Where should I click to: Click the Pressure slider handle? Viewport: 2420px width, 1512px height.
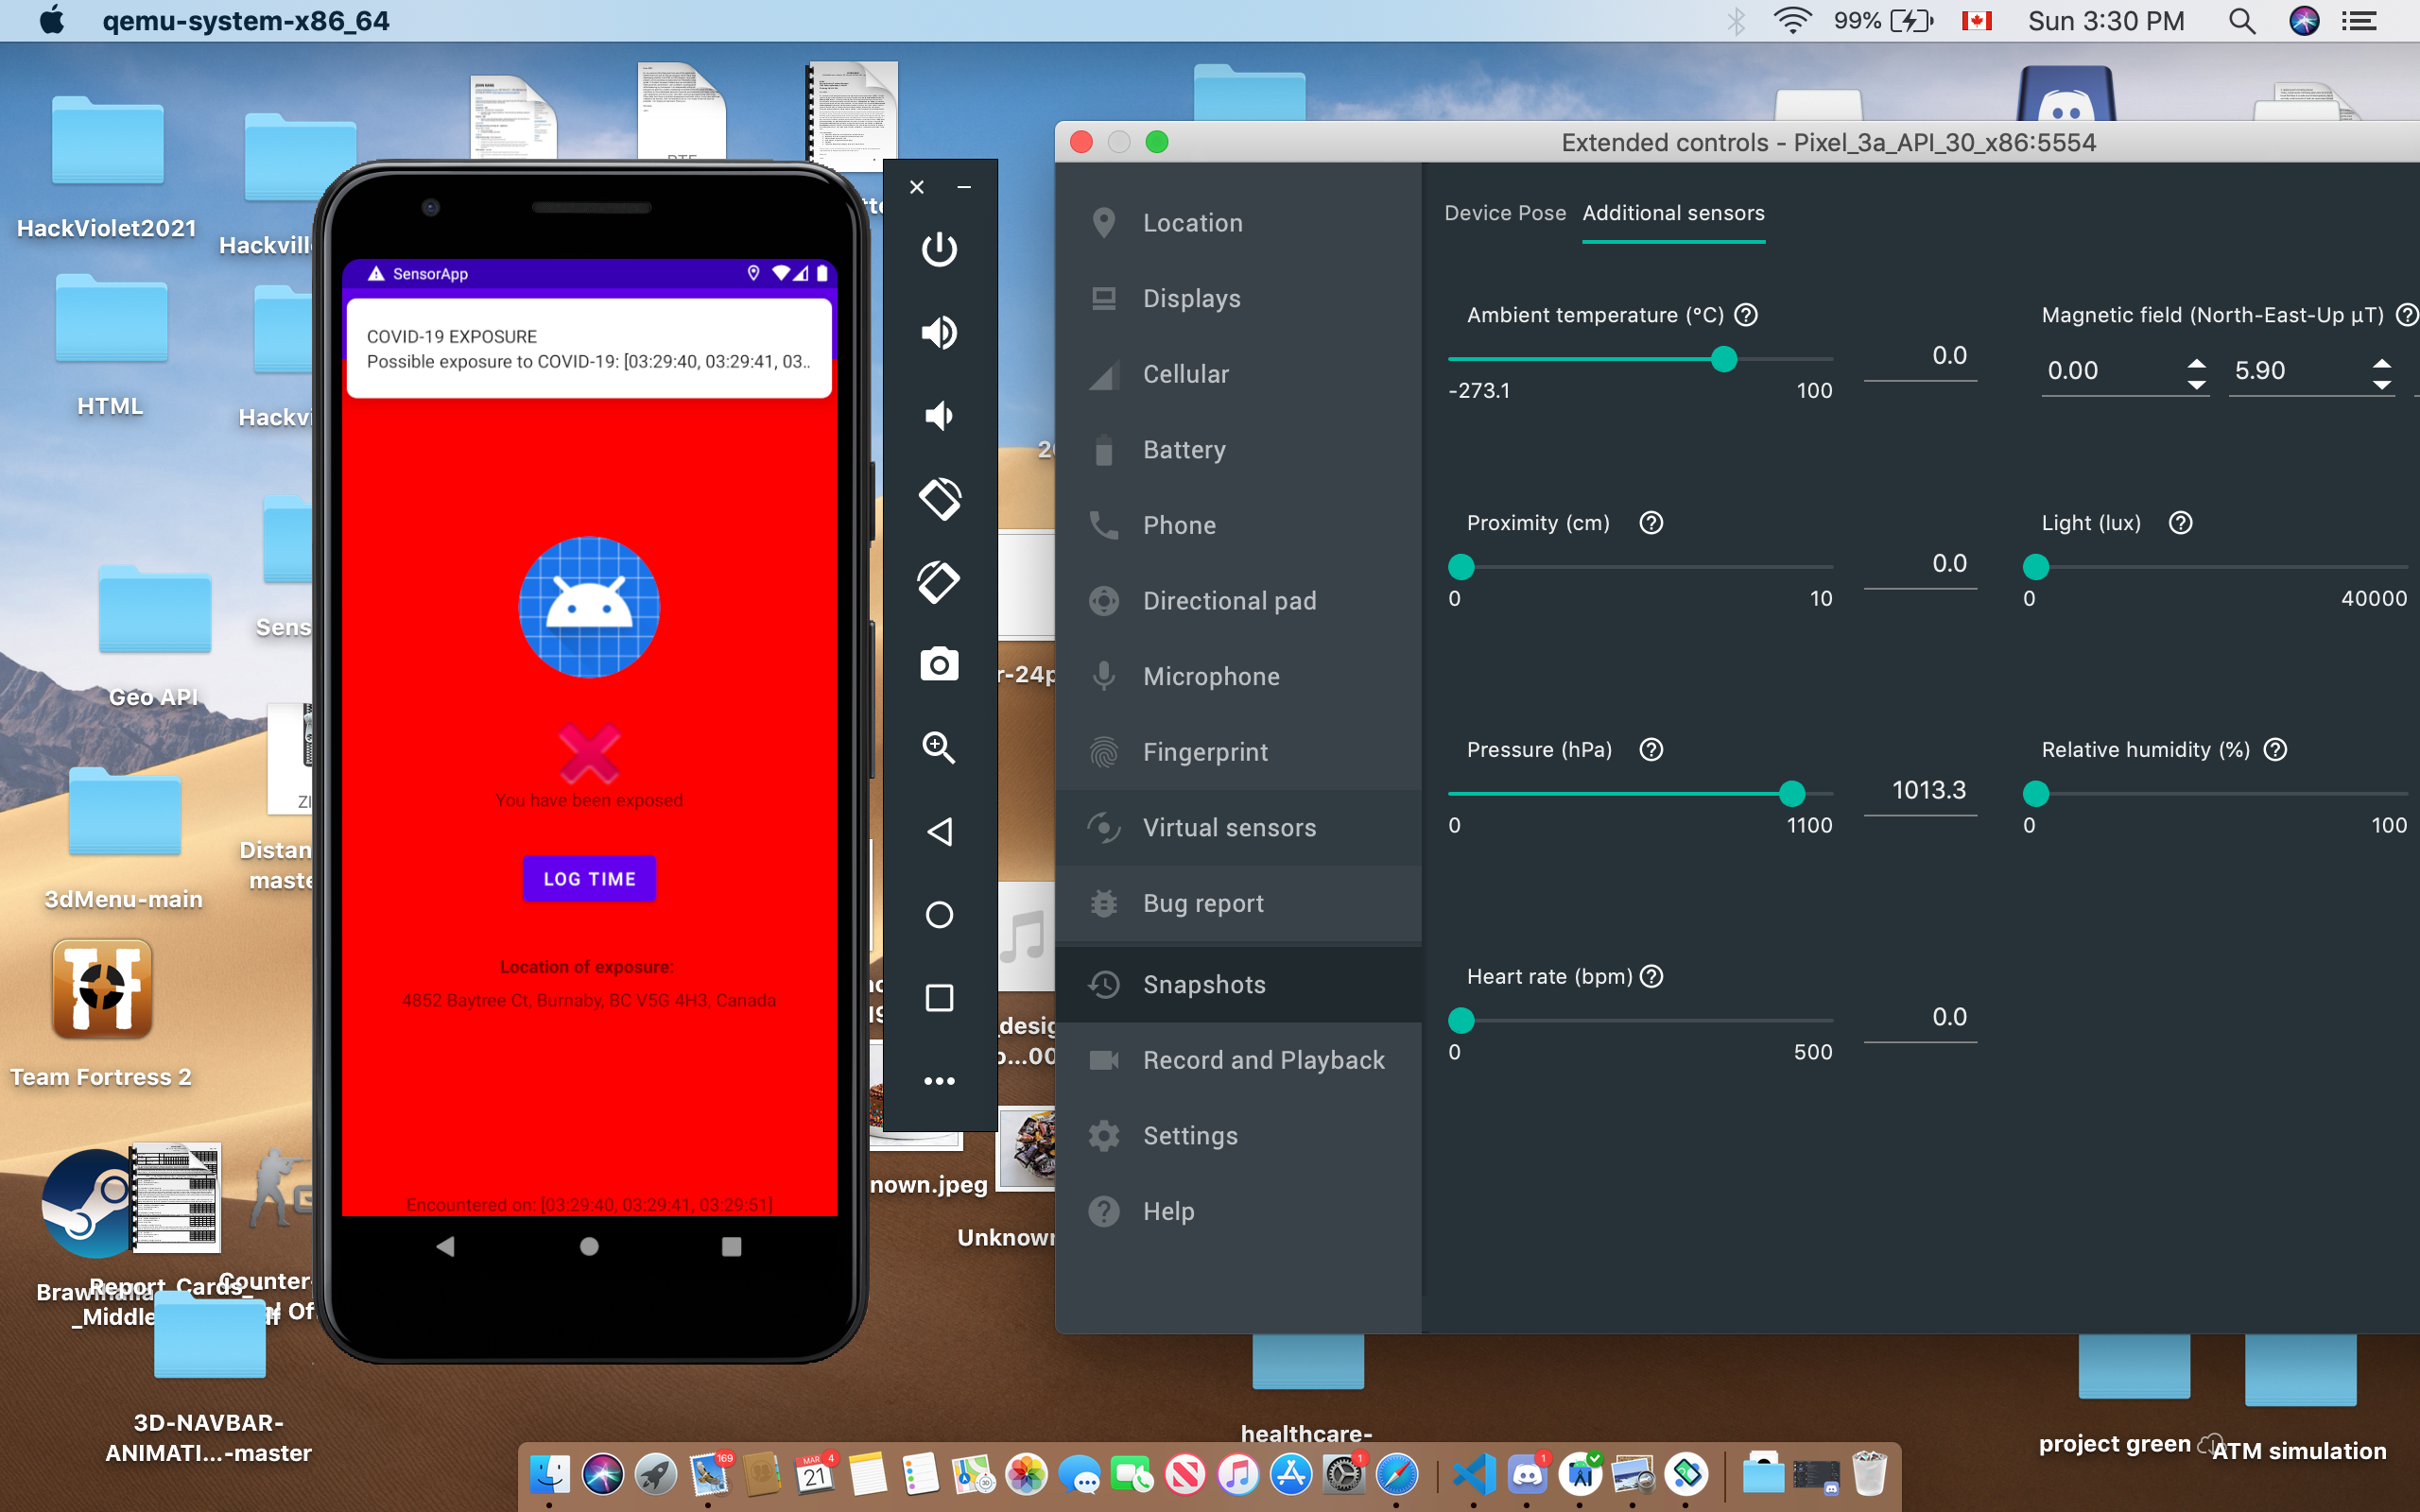click(1792, 794)
